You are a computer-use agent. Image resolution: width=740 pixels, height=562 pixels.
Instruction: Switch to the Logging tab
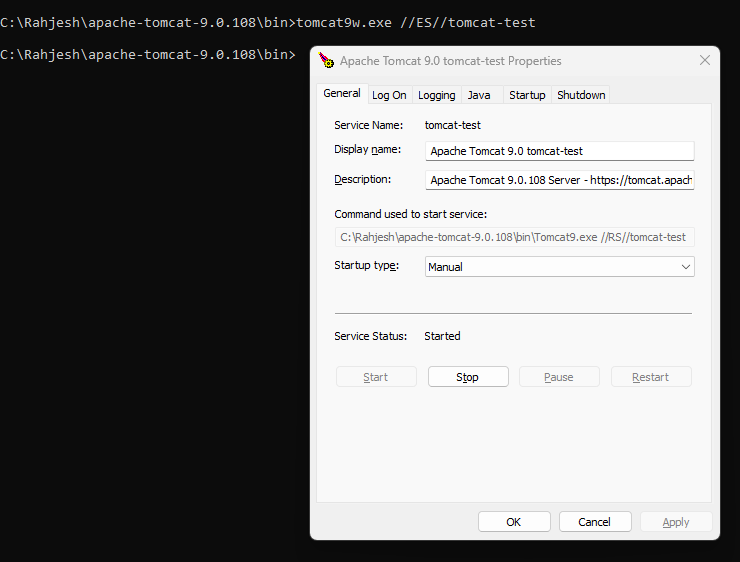436,95
